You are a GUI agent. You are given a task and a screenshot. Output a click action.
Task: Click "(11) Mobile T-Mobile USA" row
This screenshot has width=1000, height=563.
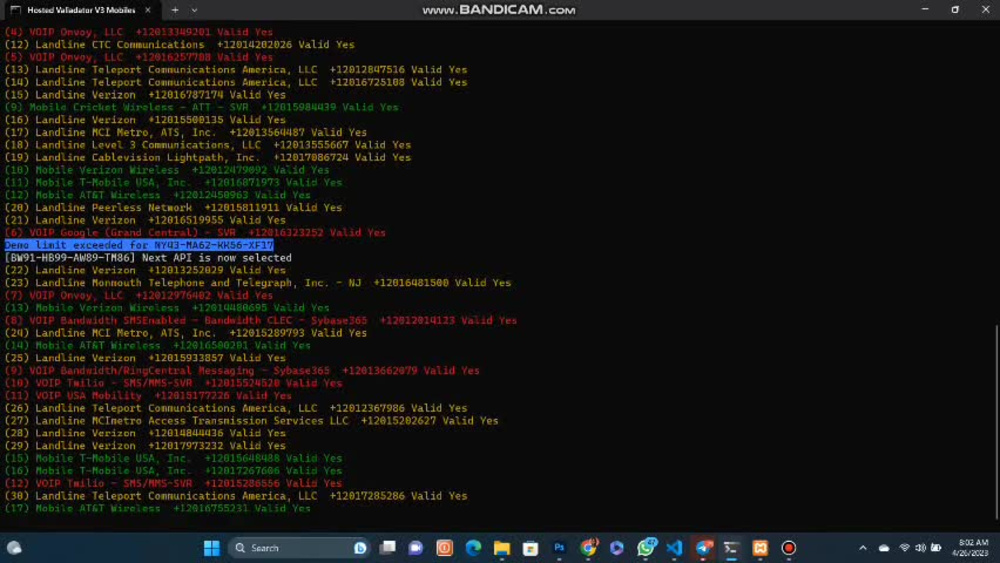pos(173,182)
